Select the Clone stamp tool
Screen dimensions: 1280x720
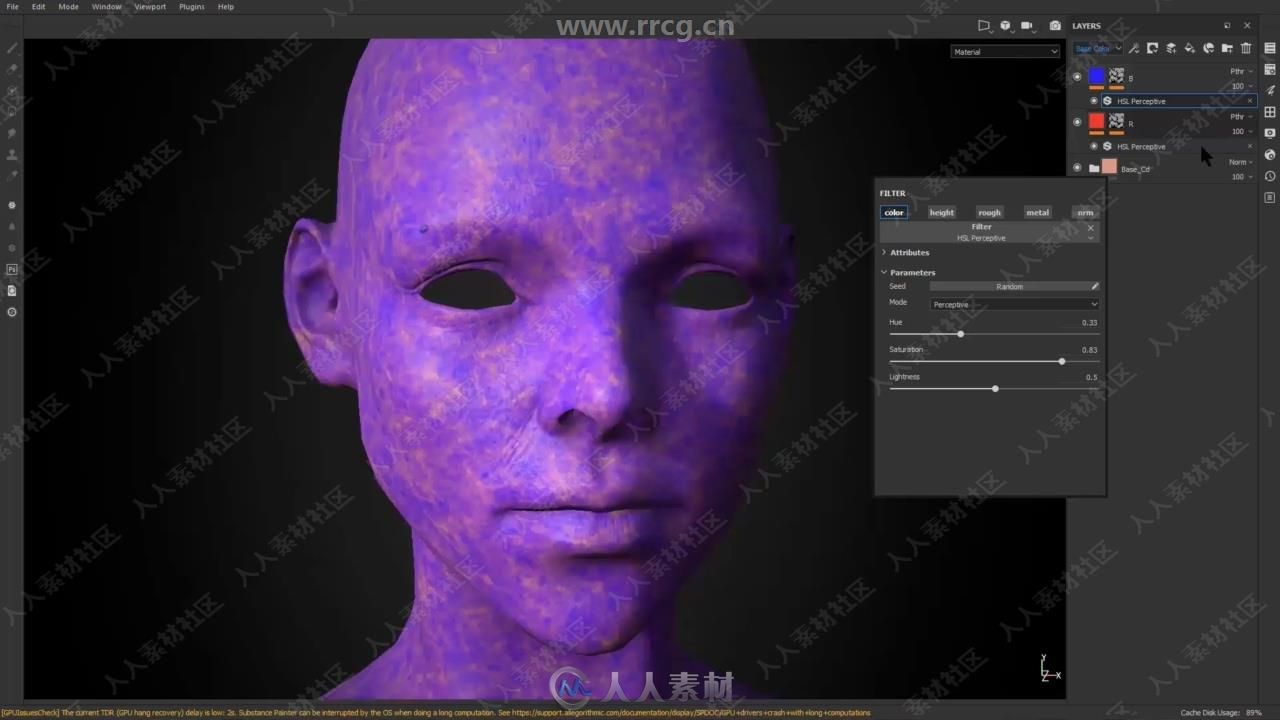12,154
